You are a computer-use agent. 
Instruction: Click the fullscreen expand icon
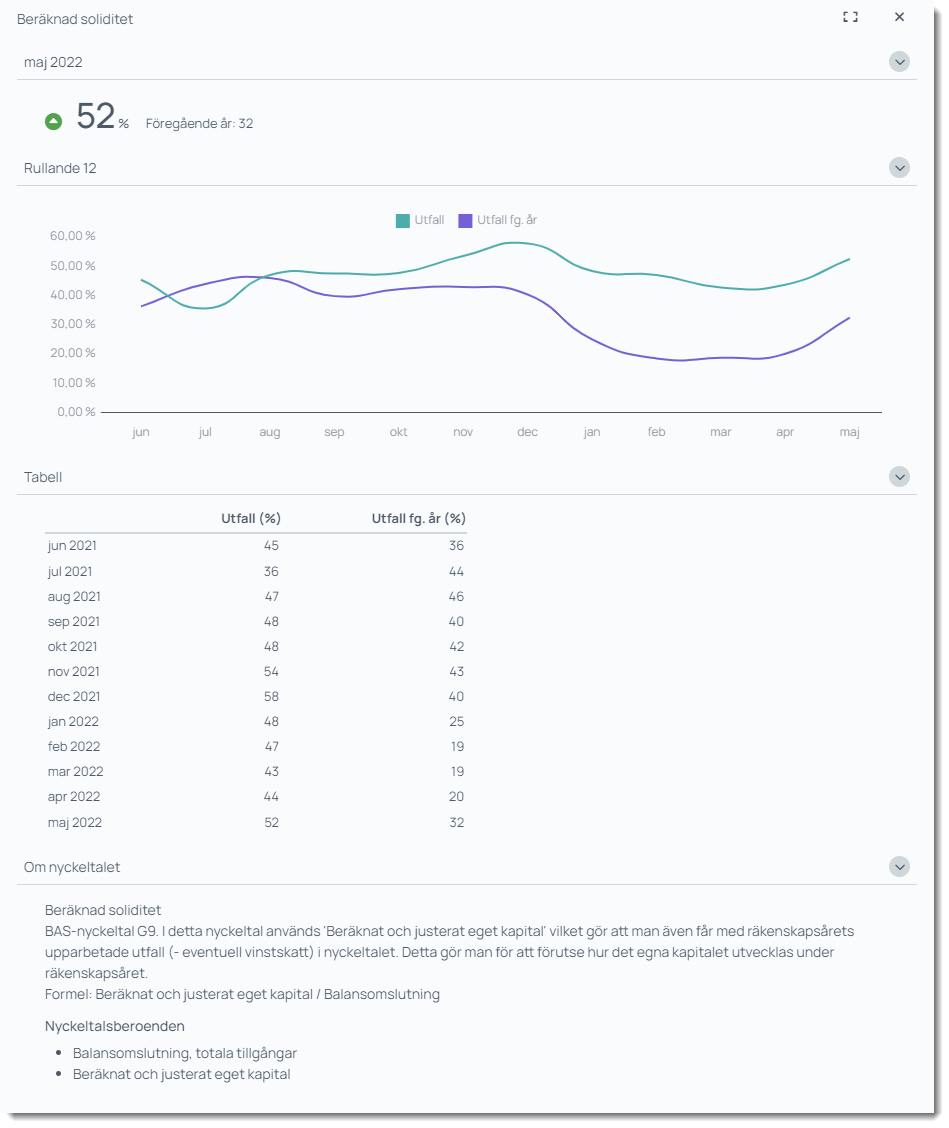coord(850,17)
